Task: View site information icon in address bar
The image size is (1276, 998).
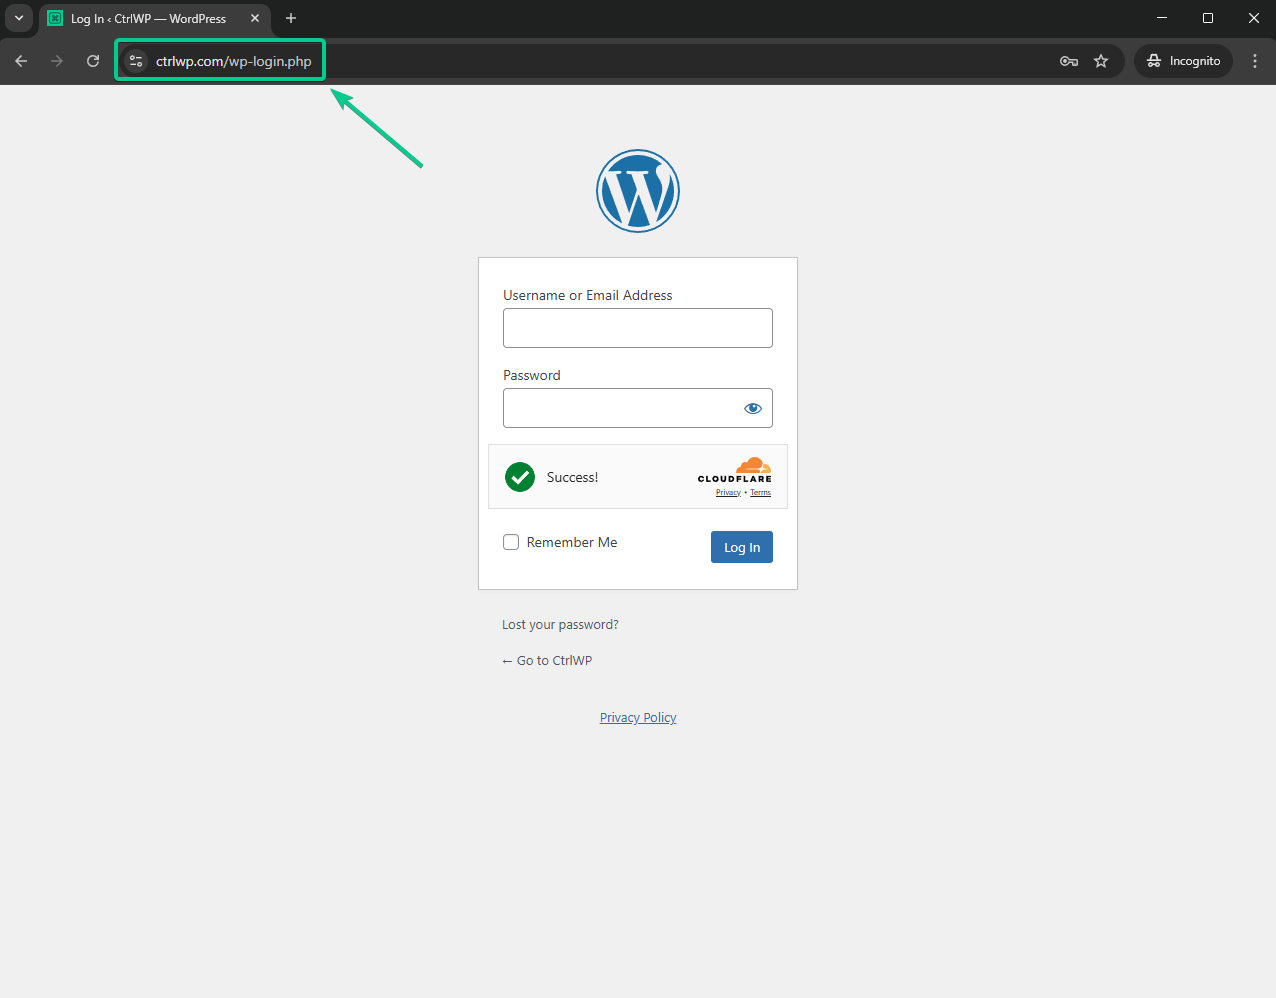Action: [136, 61]
